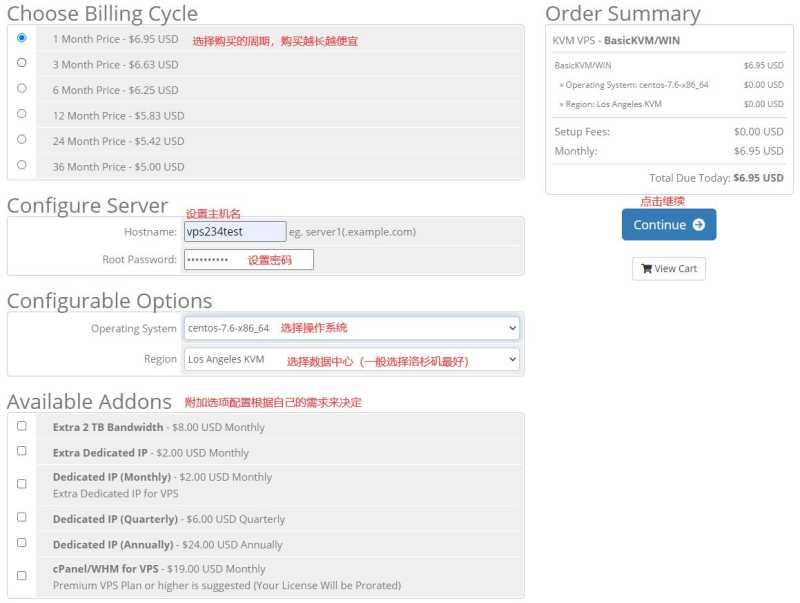Select the 3 Month Price billing cycle
This screenshot has height=603, width=800.
click(21, 63)
